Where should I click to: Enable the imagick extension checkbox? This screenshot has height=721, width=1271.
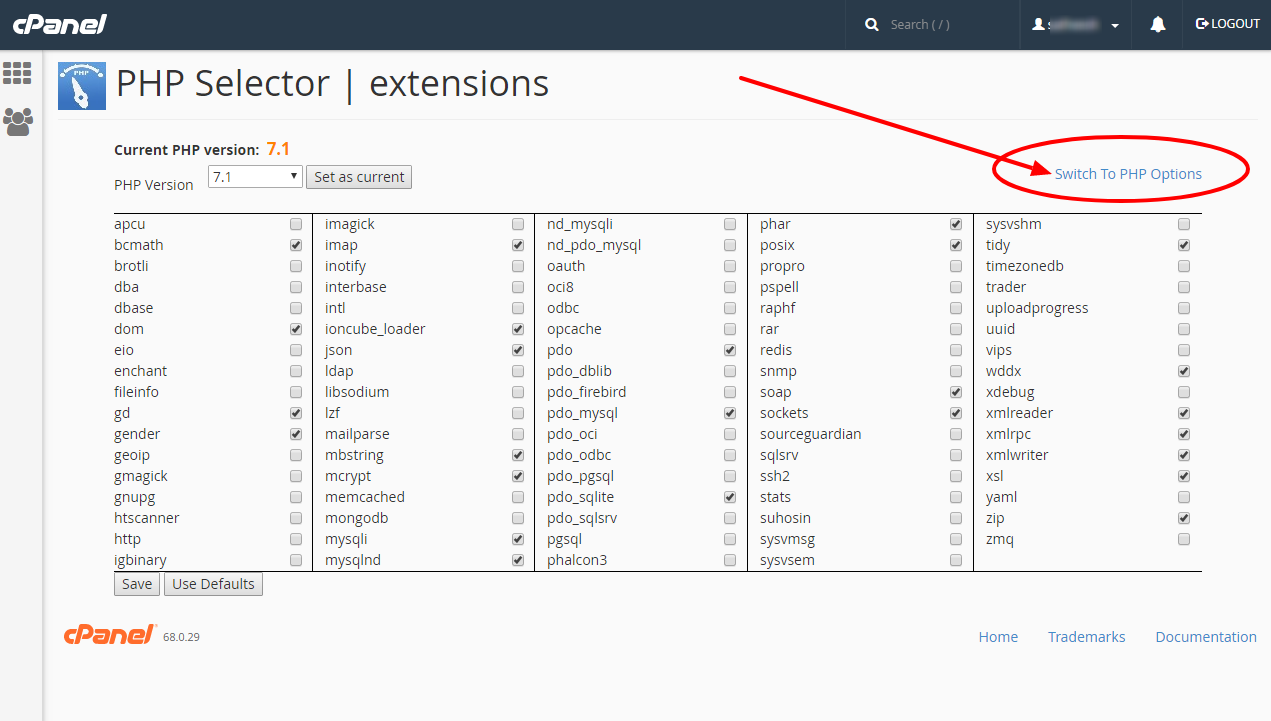point(518,224)
